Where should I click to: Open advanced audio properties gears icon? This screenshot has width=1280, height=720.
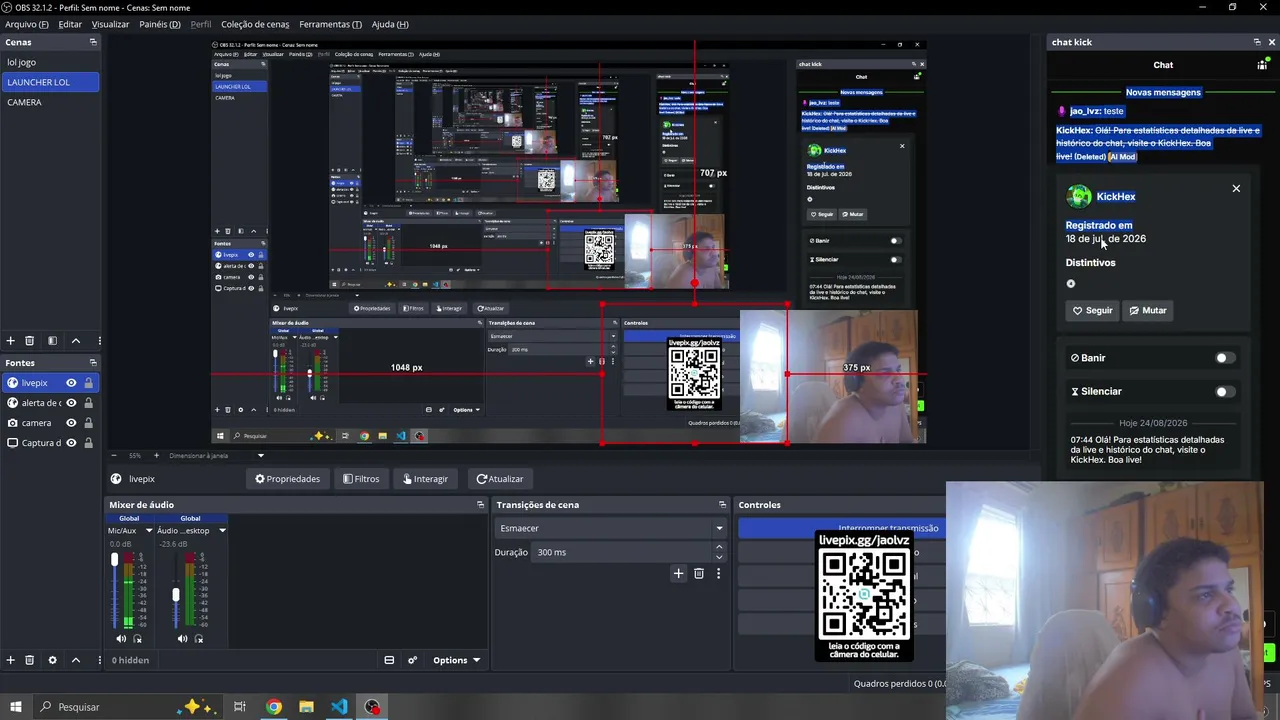(412, 660)
